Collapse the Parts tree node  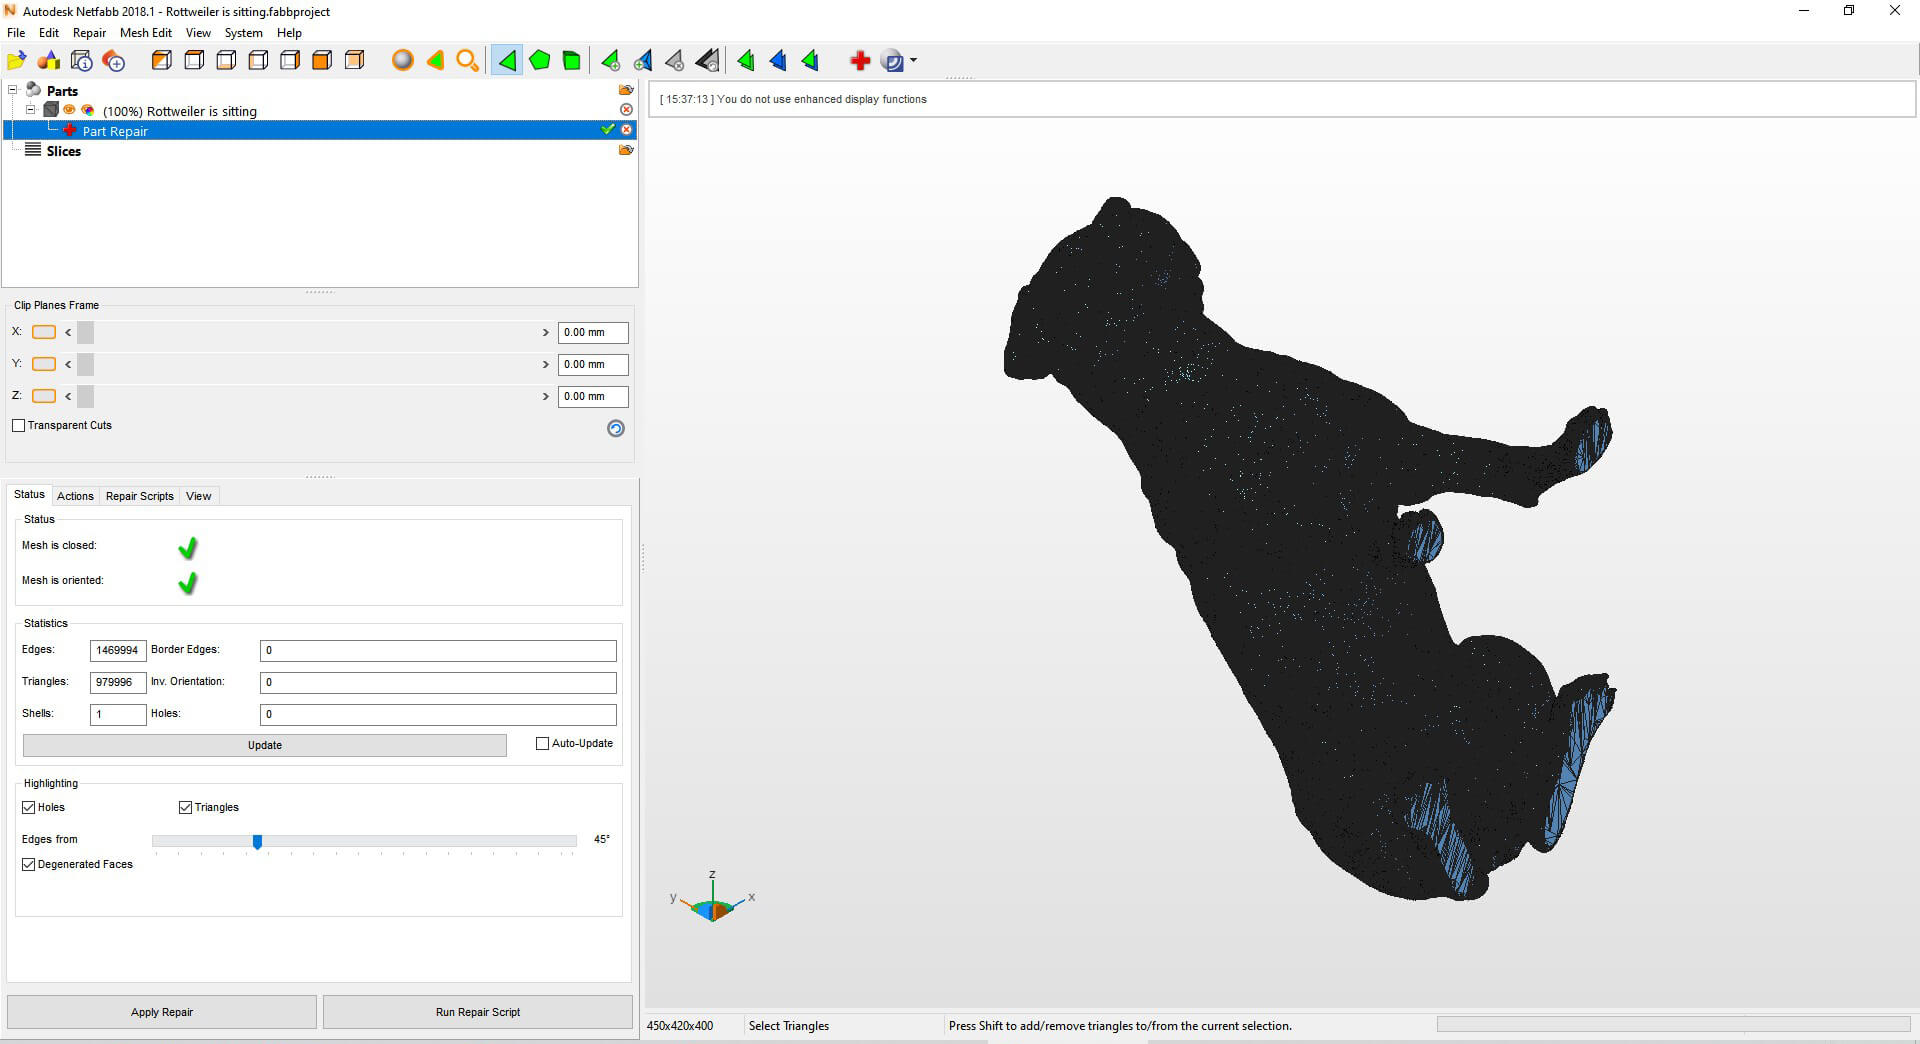(x=13, y=90)
